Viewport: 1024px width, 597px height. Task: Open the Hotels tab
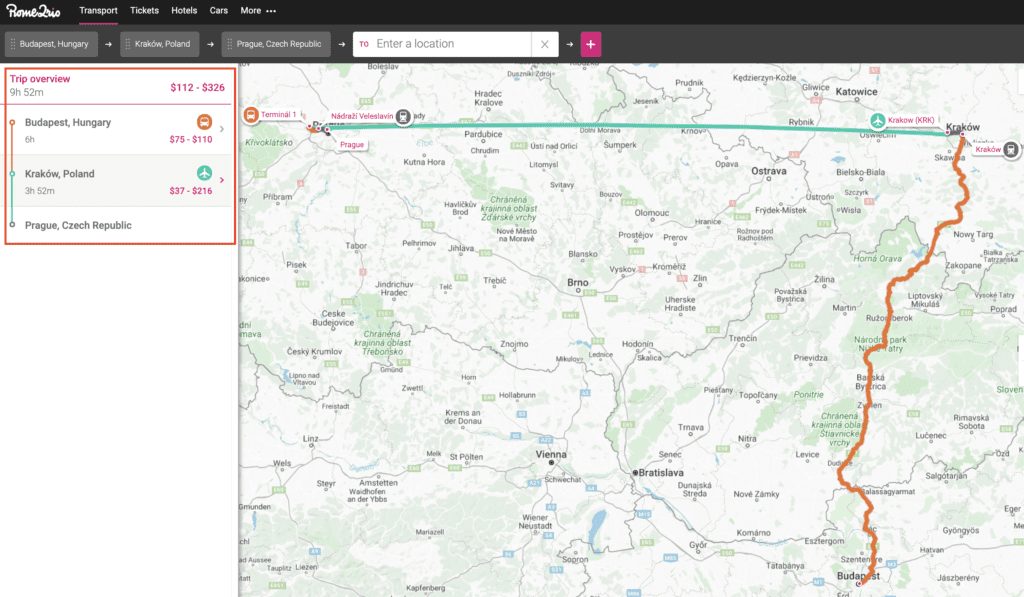coord(184,11)
